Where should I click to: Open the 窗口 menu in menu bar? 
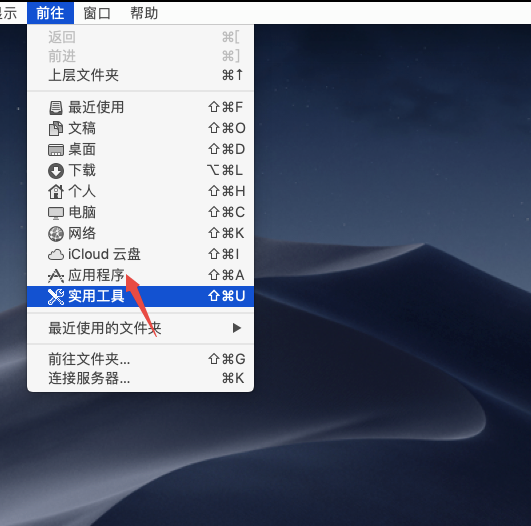97,13
